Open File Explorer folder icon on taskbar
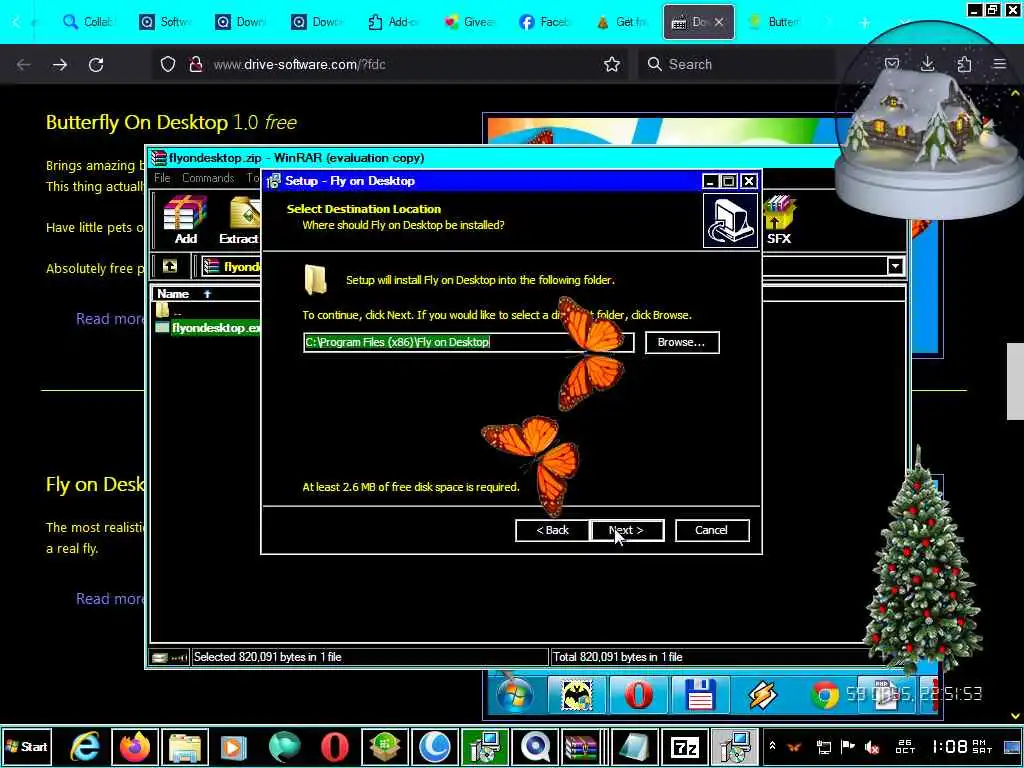The height and width of the screenshot is (768, 1024). [x=185, y=746]
